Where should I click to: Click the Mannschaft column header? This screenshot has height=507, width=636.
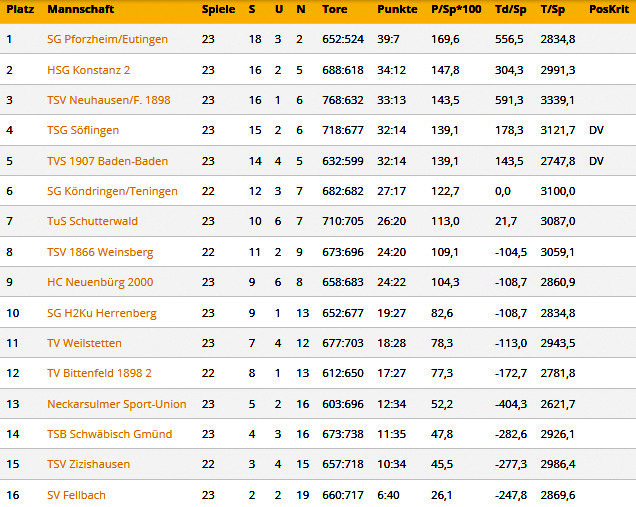(81, 9)
